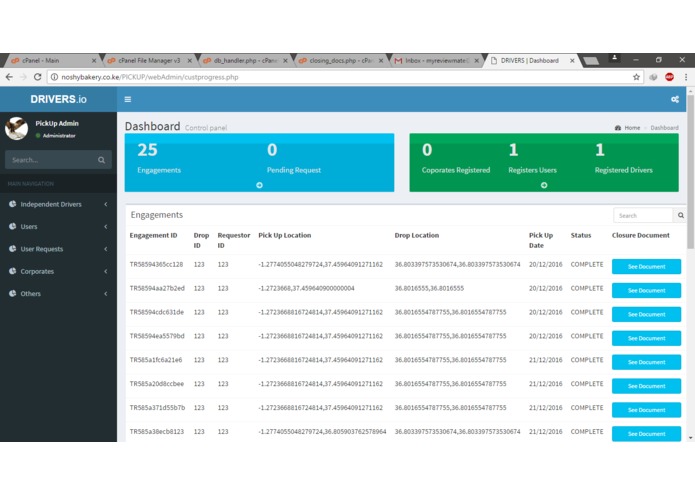
Task: Click the browser address bar URL
Action: tap(150, 77)
